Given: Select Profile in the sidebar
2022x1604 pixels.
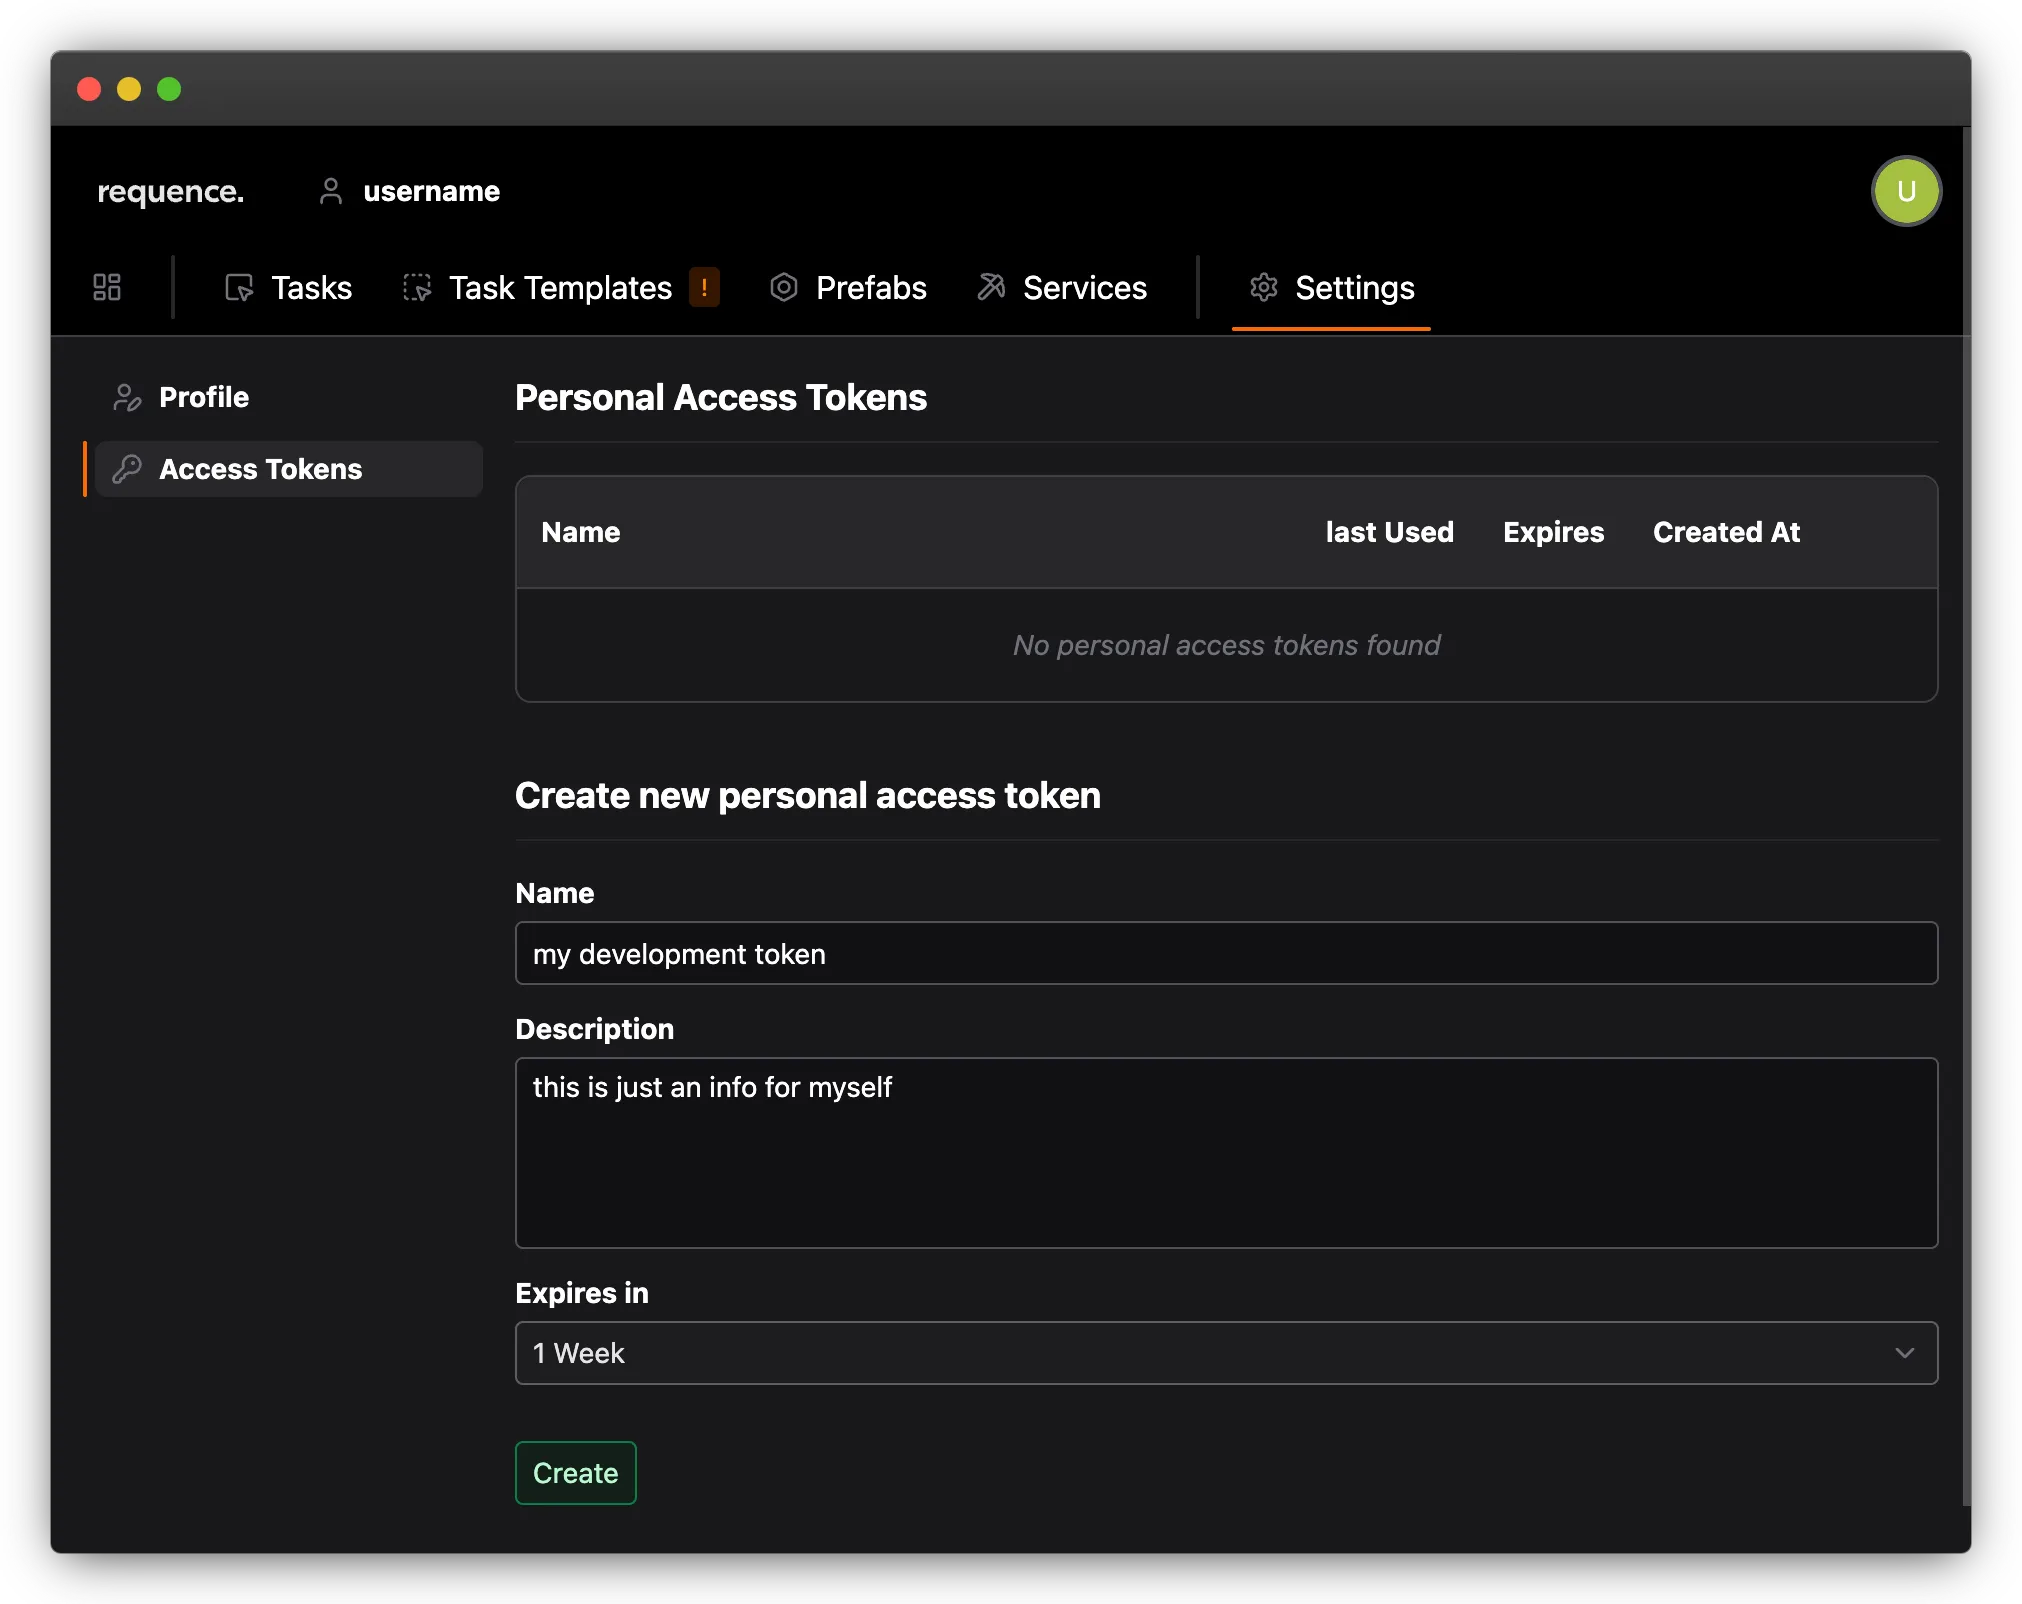Looking at the screenshot, I should pos(204,397).
